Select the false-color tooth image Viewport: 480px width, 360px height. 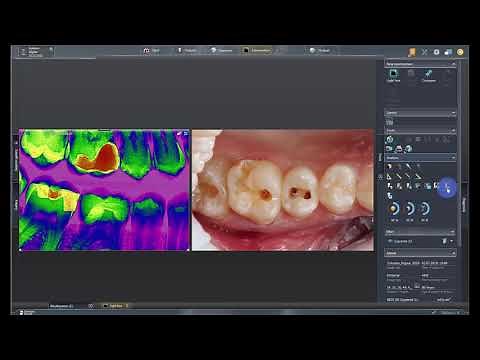104,190
